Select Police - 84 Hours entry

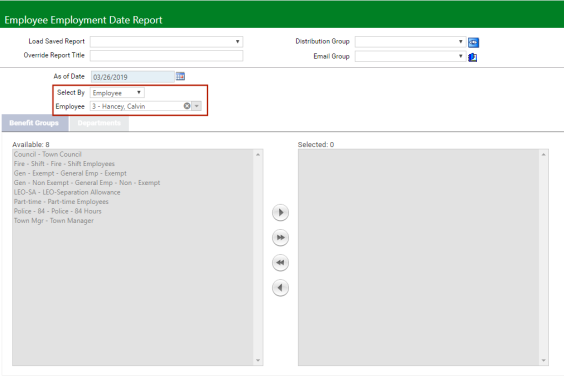coord(58,211)
